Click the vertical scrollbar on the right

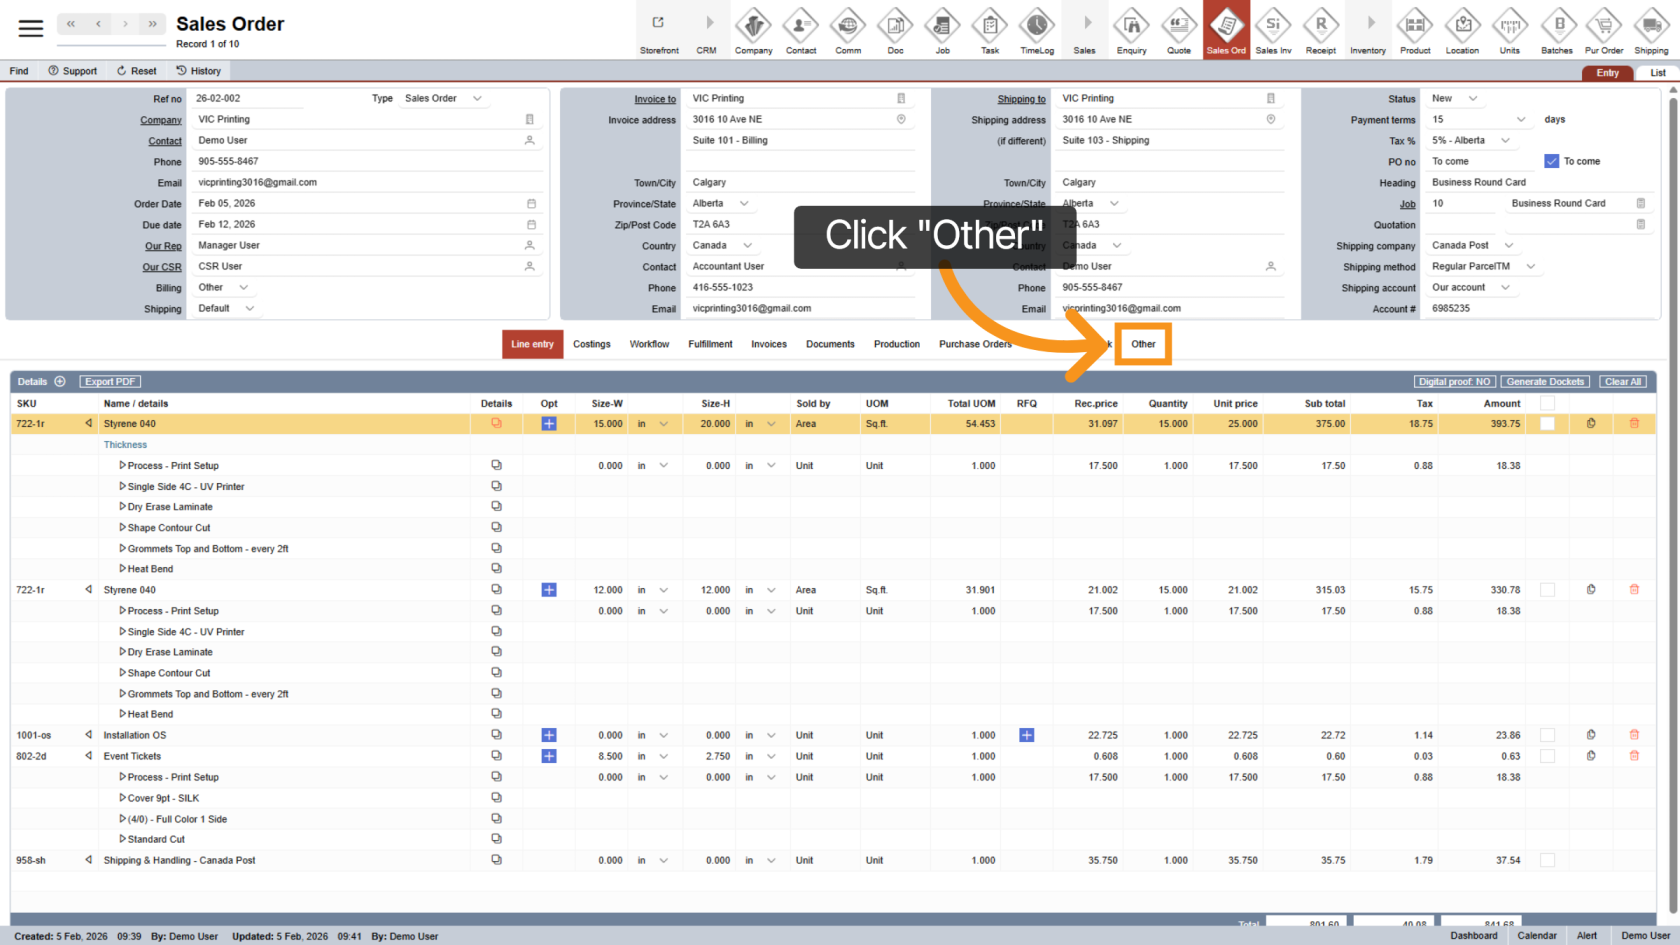pos(1672,500)
